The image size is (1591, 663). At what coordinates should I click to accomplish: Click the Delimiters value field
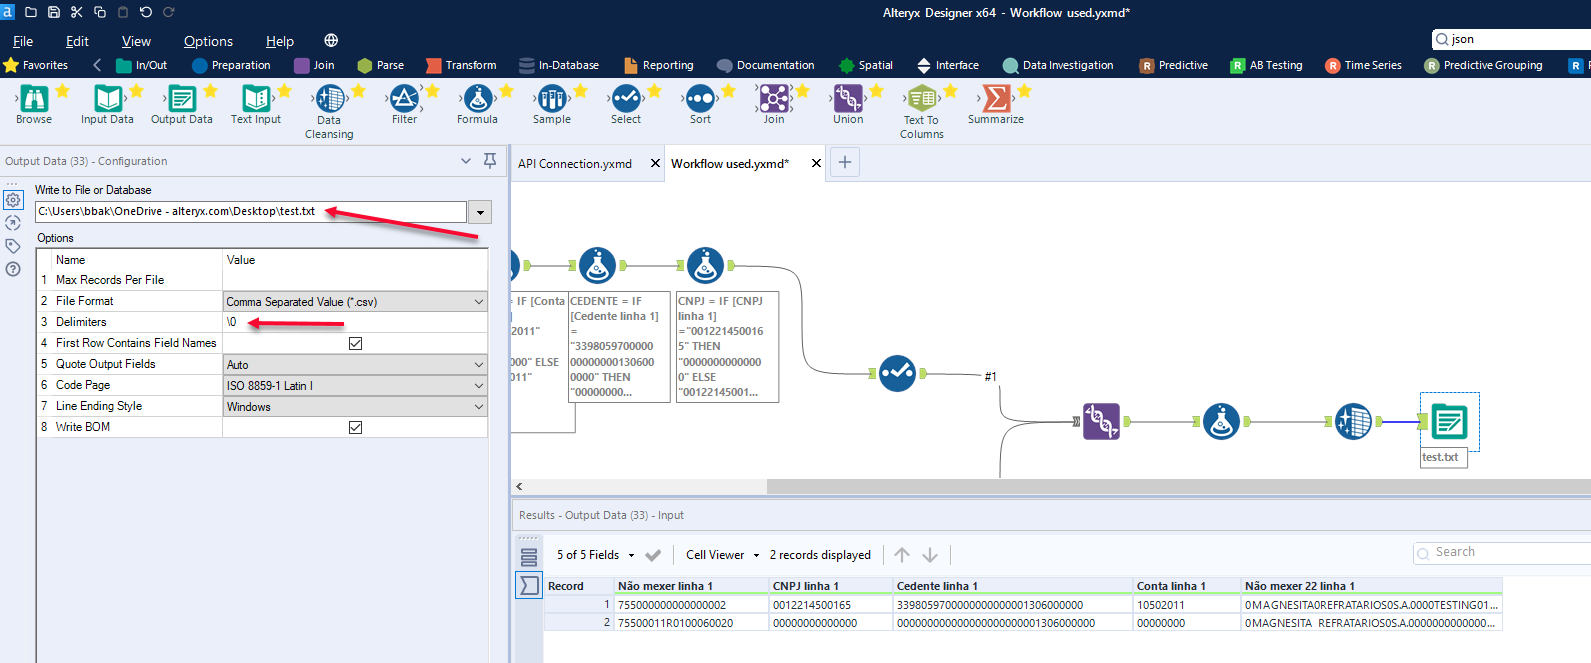pos(354,322)
